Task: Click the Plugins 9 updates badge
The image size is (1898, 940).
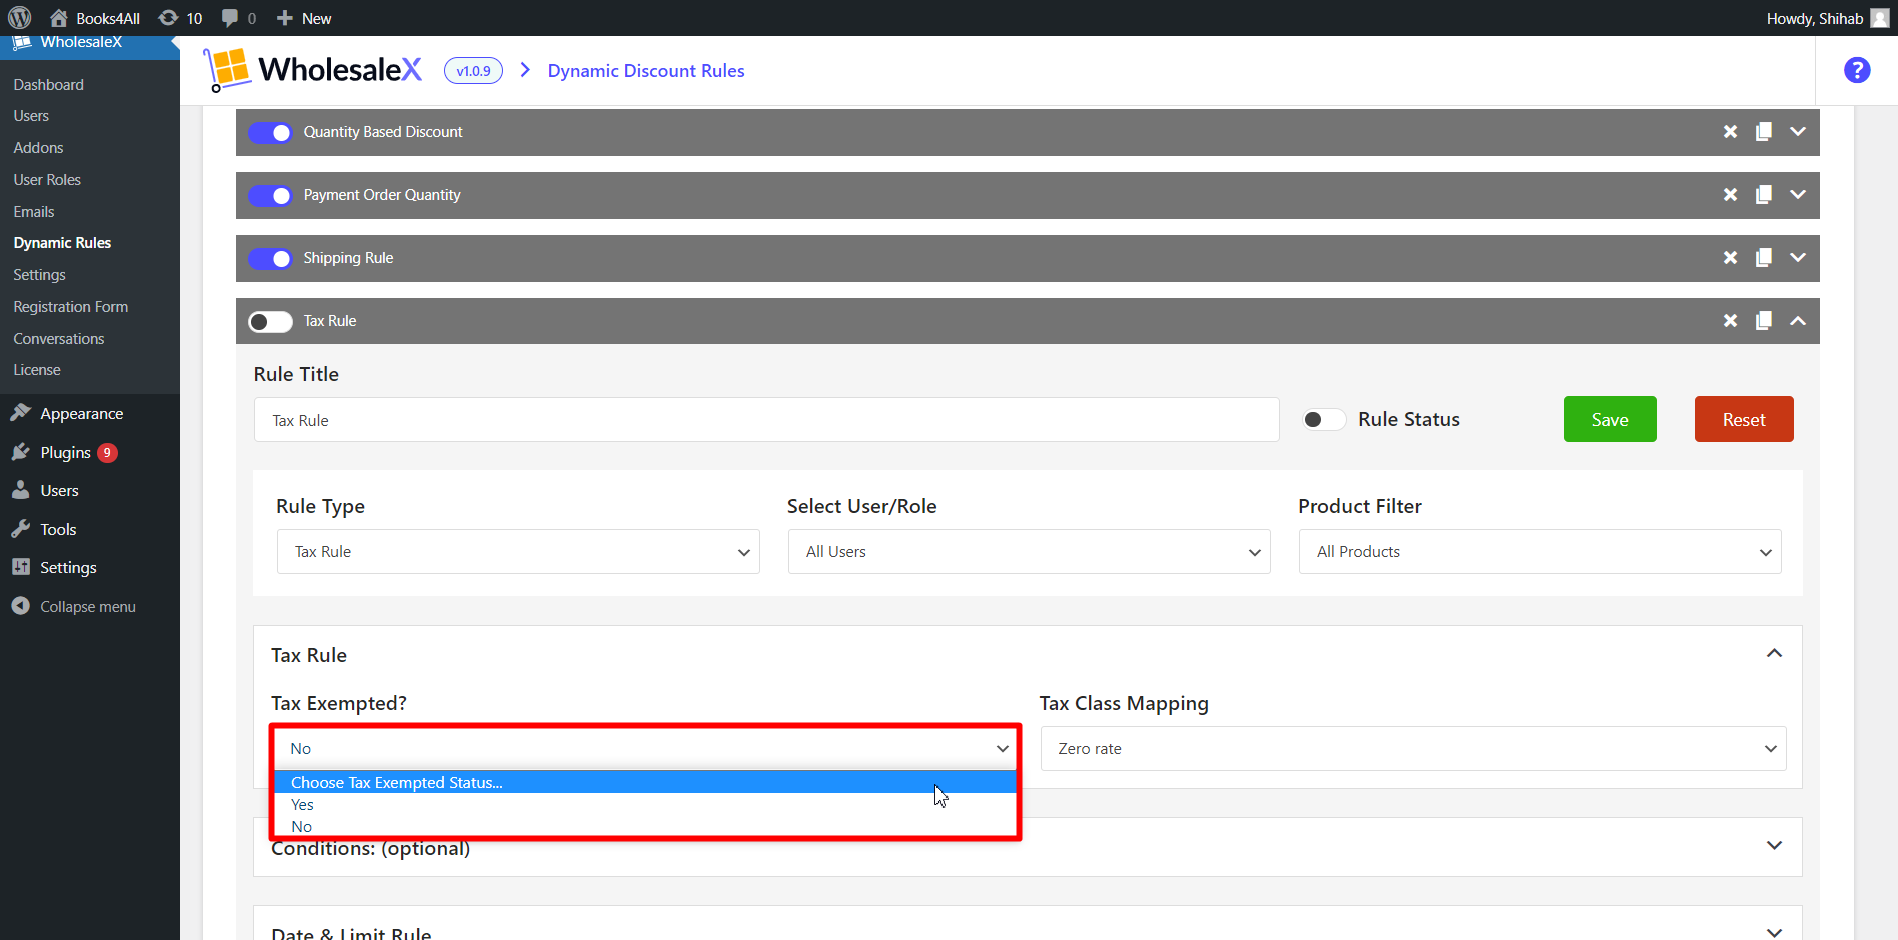Action: coord(107,453)
